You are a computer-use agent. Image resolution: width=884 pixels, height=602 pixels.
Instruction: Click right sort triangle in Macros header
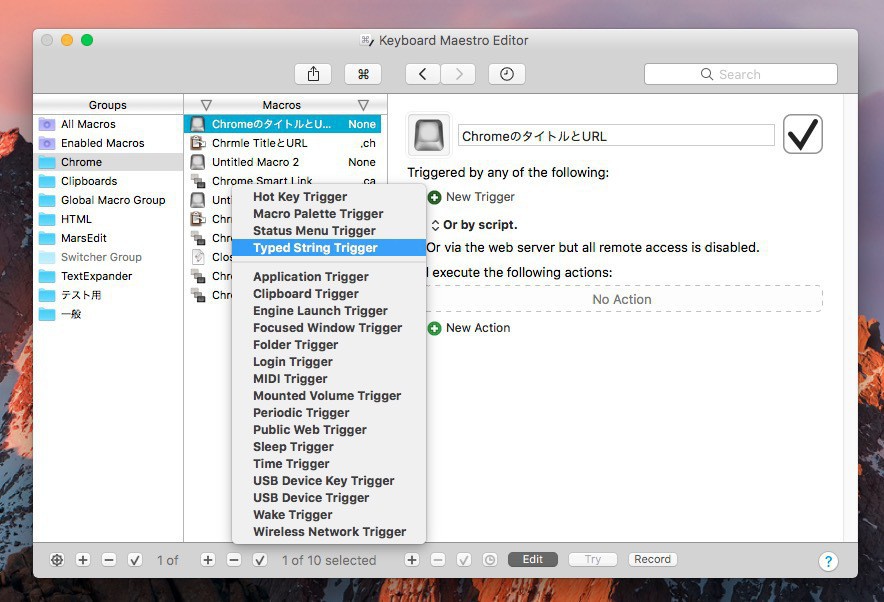363,105
